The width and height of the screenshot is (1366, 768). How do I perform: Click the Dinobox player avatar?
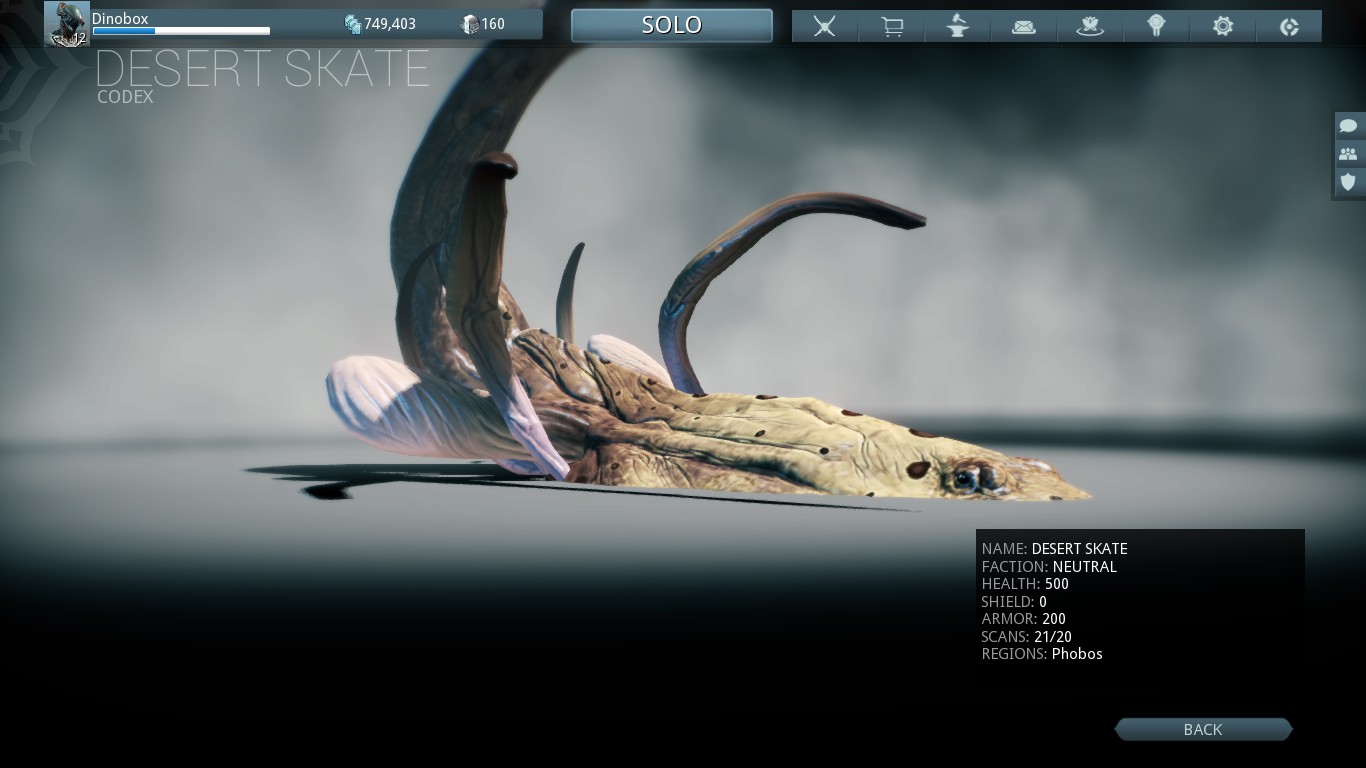[x=67, y=24]
